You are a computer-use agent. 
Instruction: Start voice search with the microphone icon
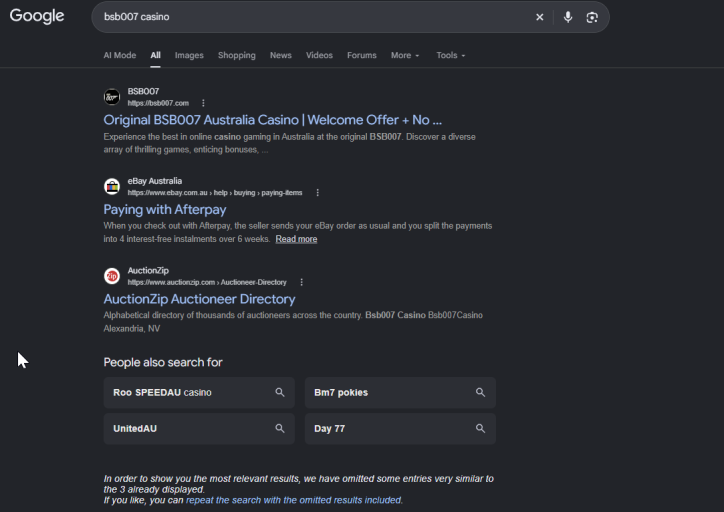[568, 17]
